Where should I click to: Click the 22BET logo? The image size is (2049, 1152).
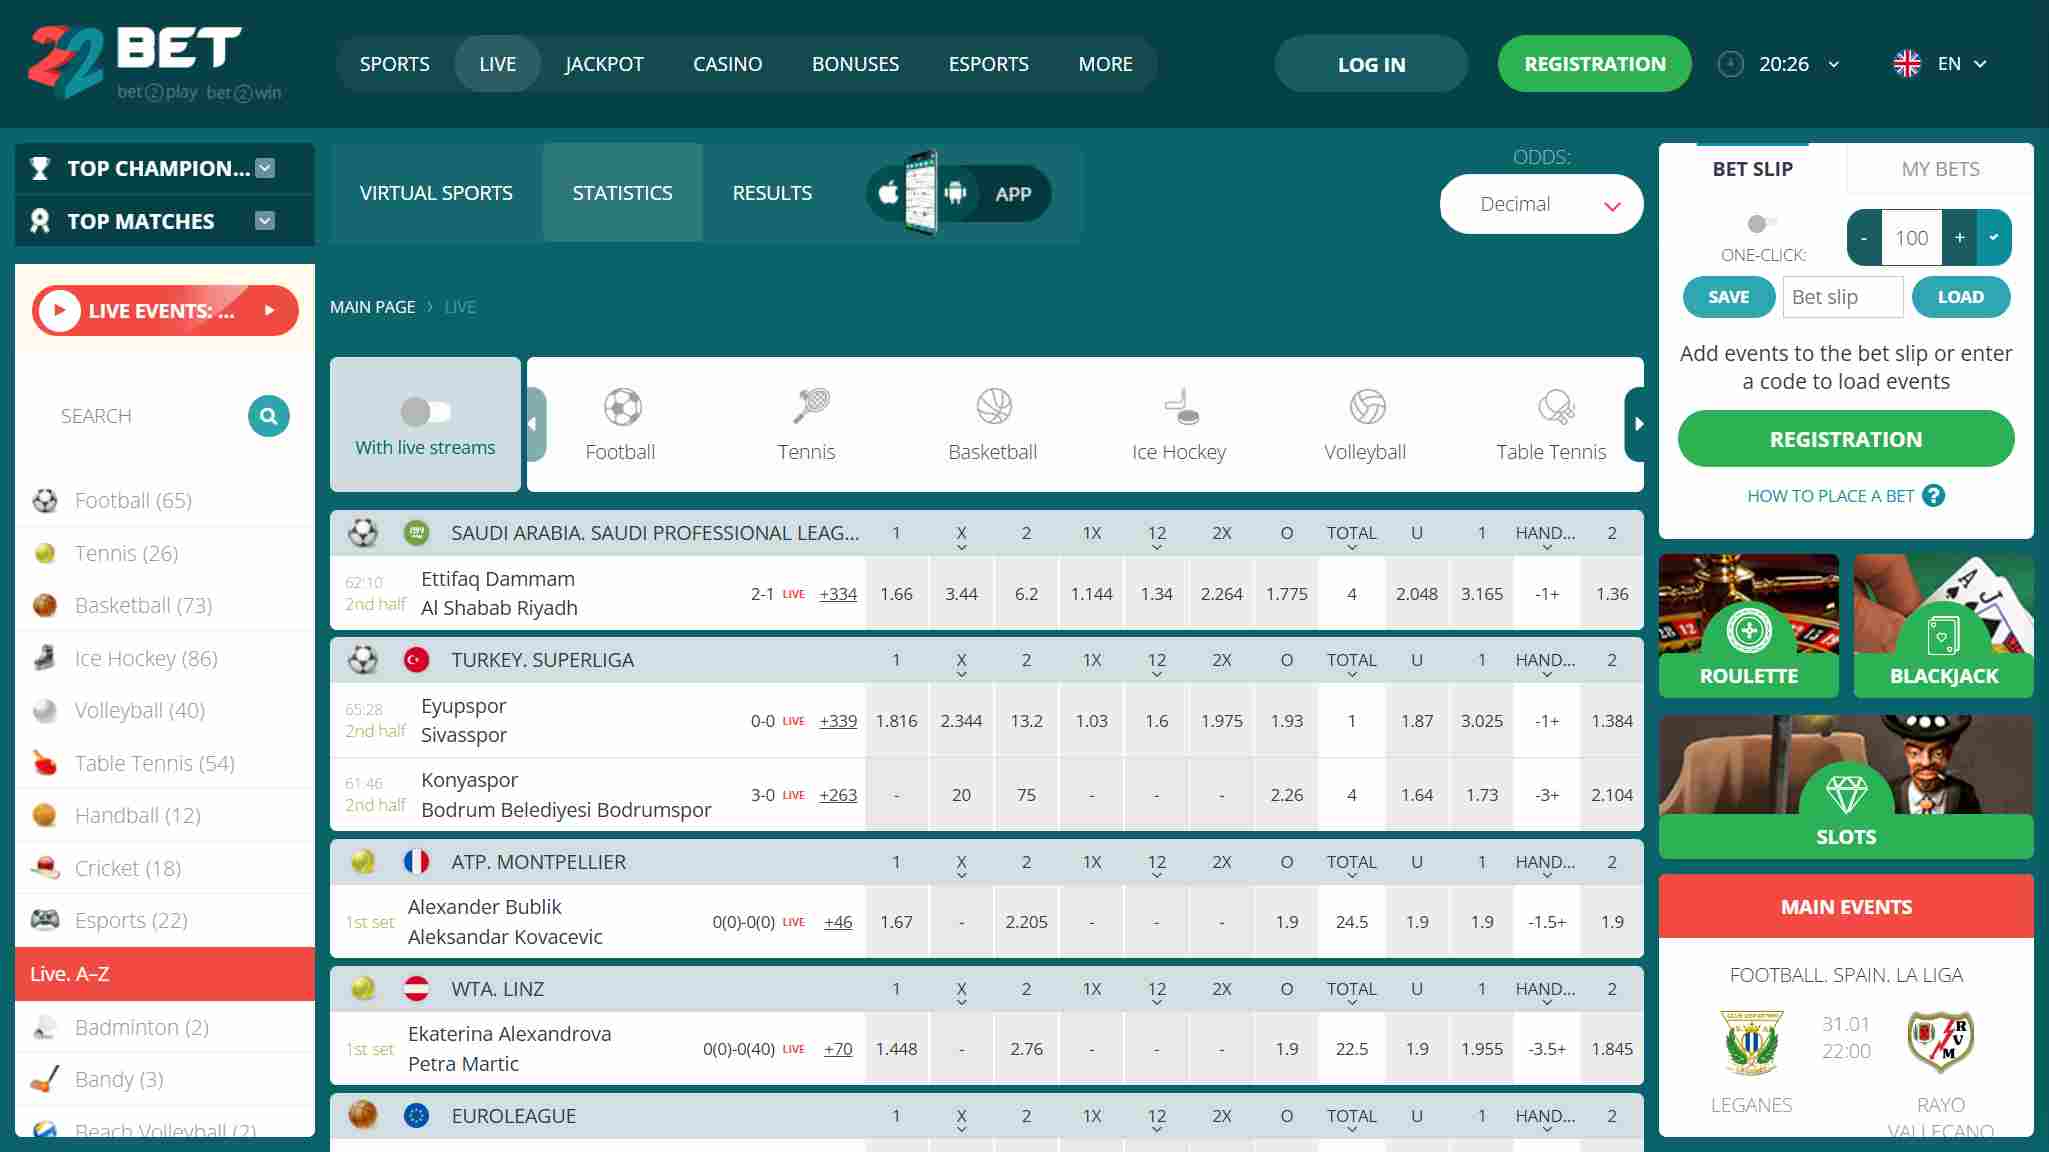pyautogui.click(x=155, y=63)
